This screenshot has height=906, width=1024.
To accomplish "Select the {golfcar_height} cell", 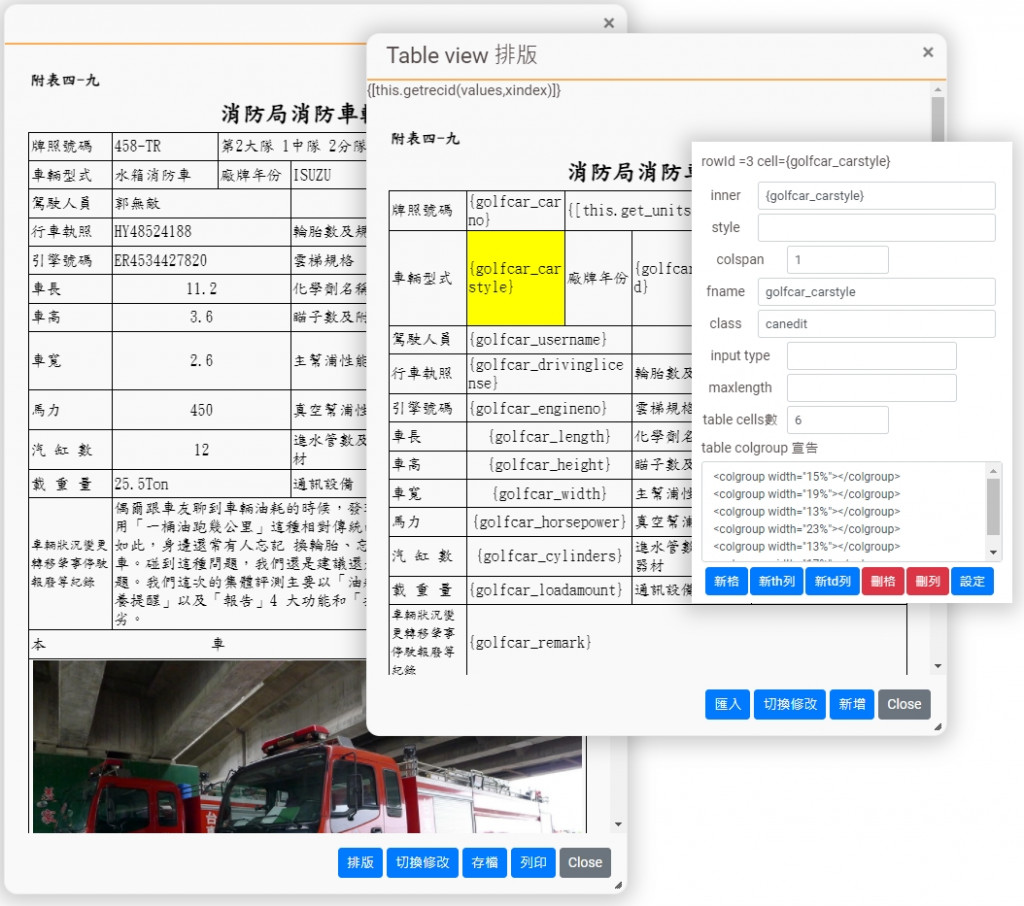I will tap(549, 465).
